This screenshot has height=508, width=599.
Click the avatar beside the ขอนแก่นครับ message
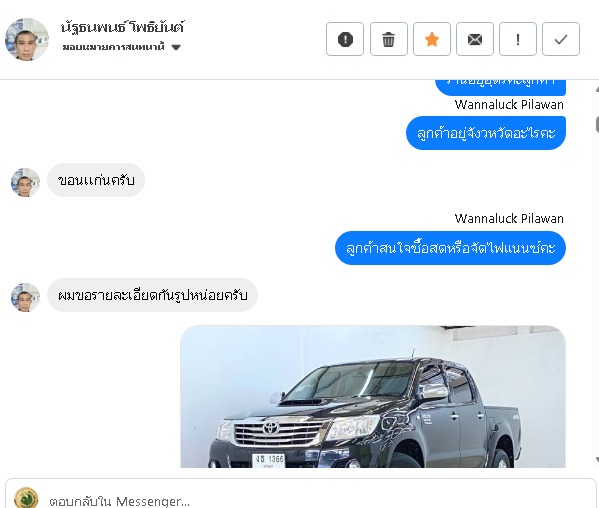pos(25,183)
